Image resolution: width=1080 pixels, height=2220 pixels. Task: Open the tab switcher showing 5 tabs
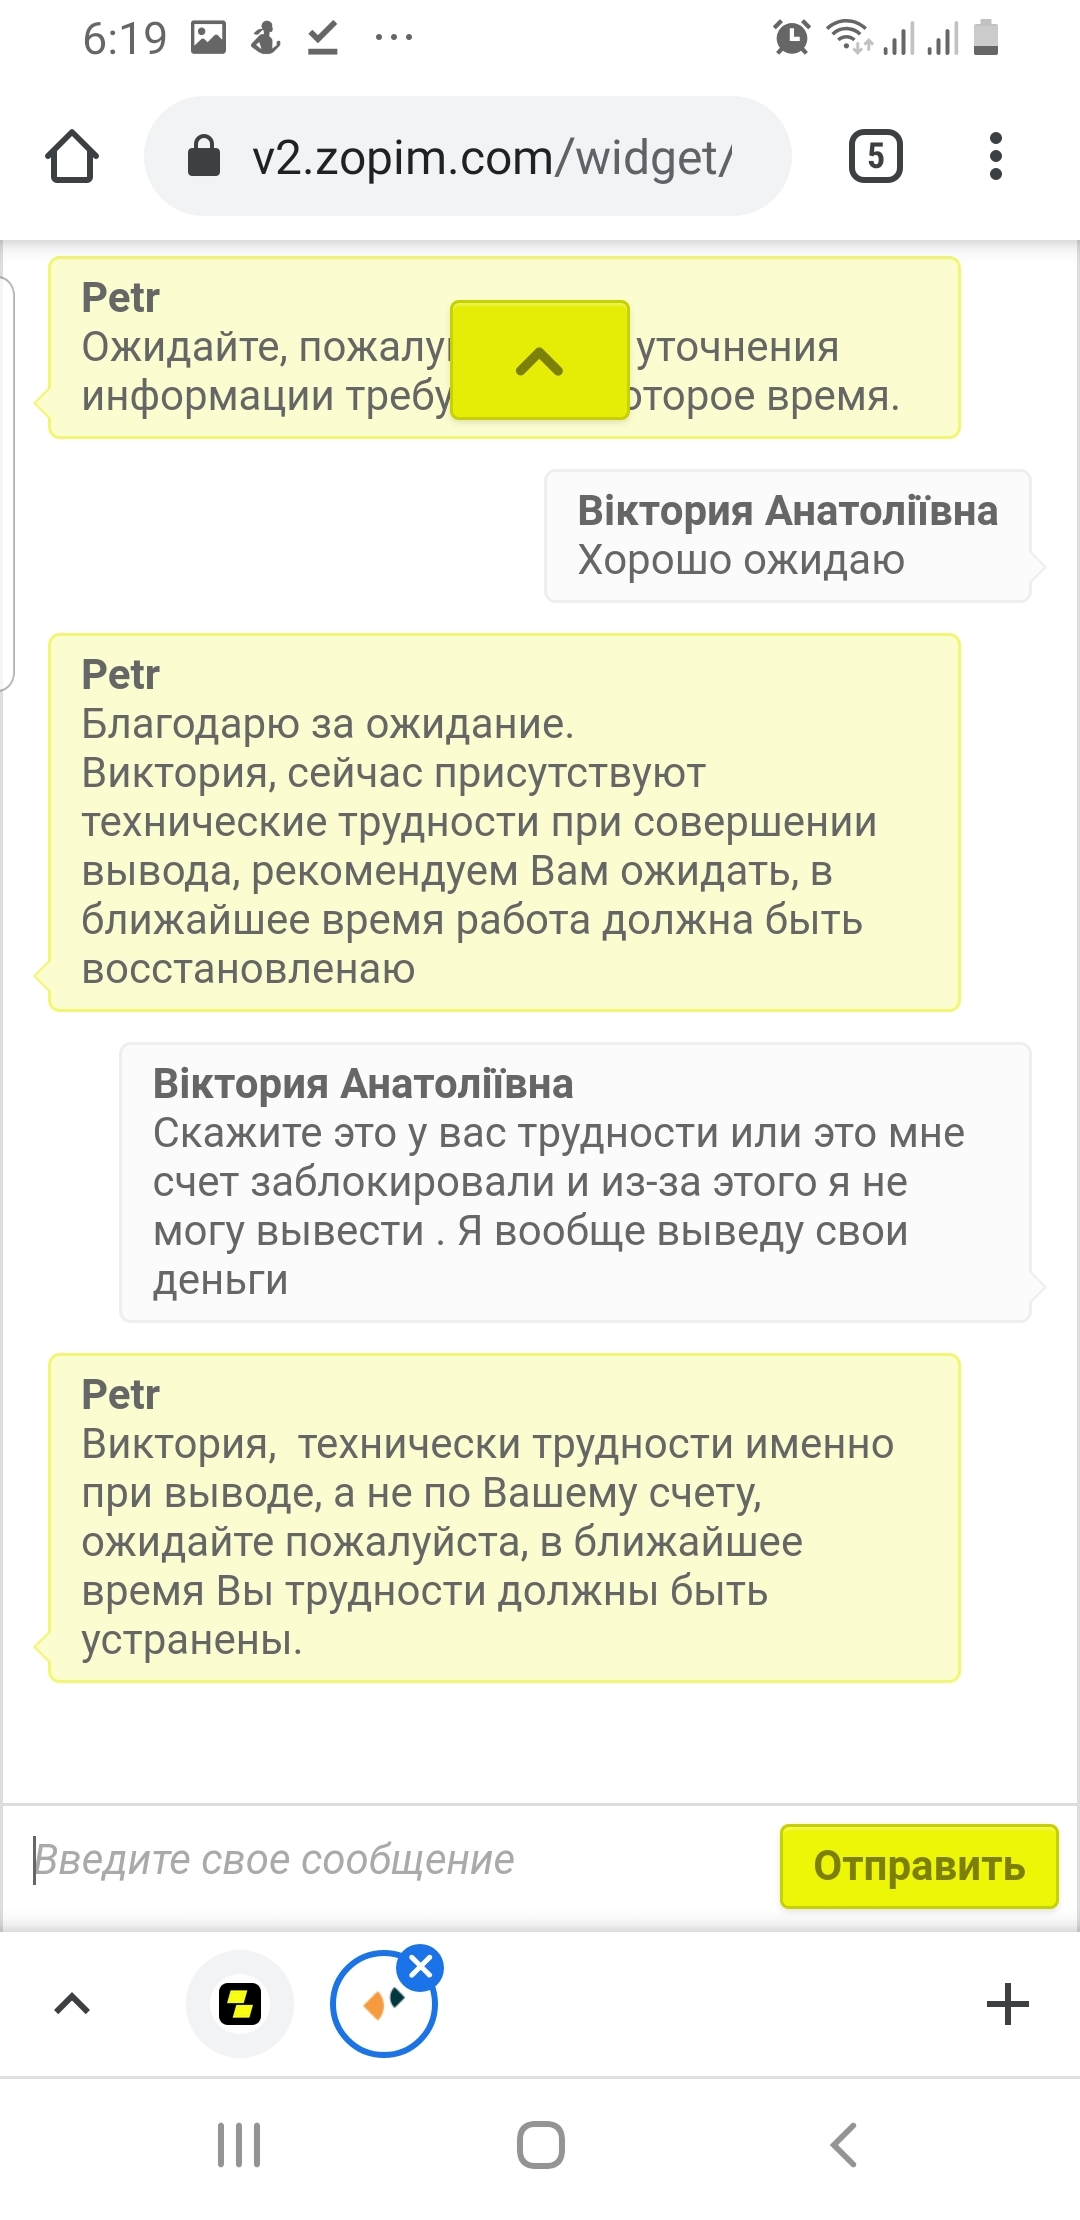[x=876, y=156]
